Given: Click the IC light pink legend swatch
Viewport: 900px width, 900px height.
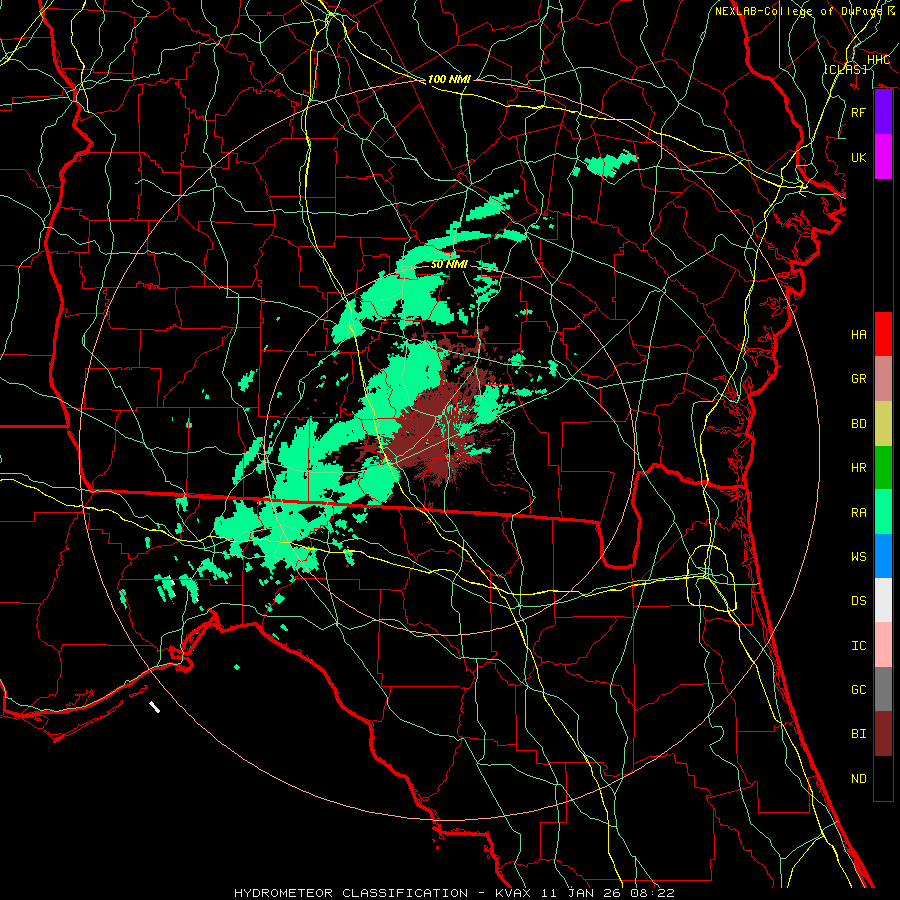Looking at the screenshot, I should tap(883, 645).
